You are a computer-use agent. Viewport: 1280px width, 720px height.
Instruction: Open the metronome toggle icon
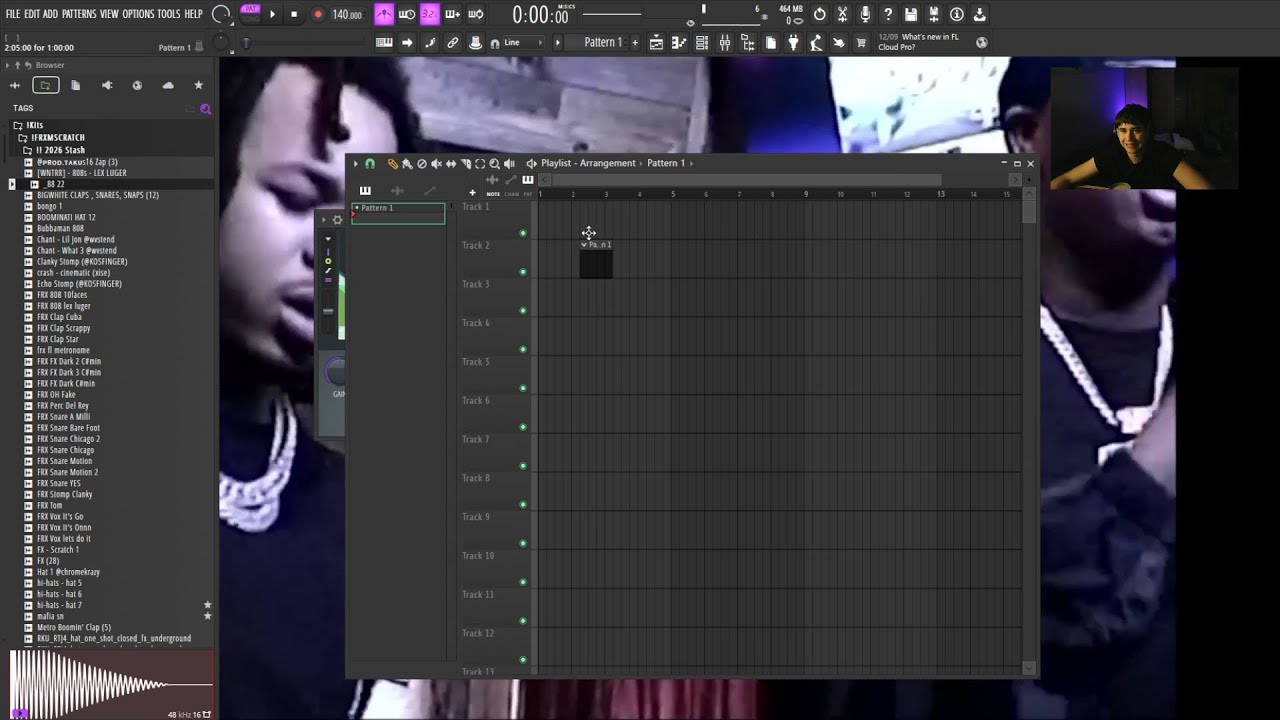384,14
